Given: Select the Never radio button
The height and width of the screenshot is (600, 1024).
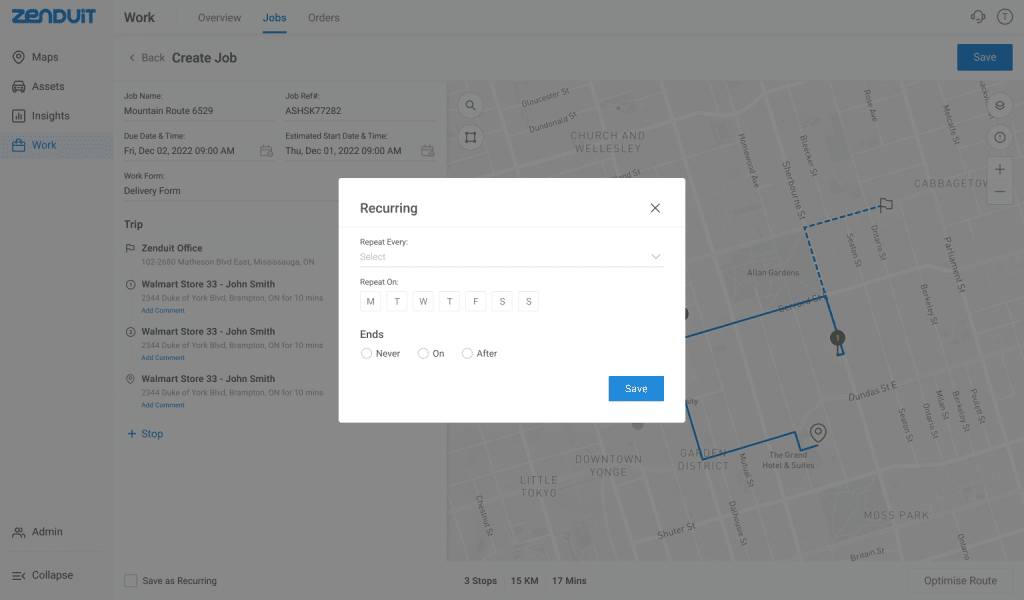Looking at the screenshot, I should (x=366, y=354).
